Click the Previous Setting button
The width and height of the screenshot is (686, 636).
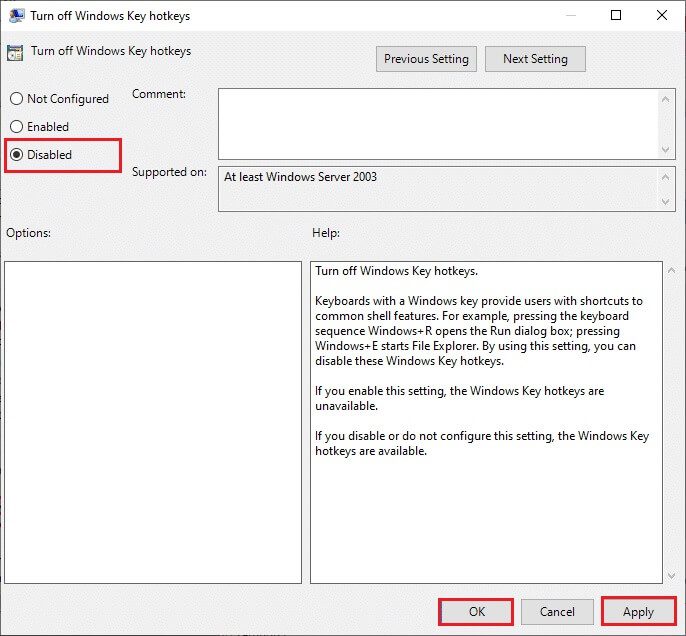click(x=426, y=59)
